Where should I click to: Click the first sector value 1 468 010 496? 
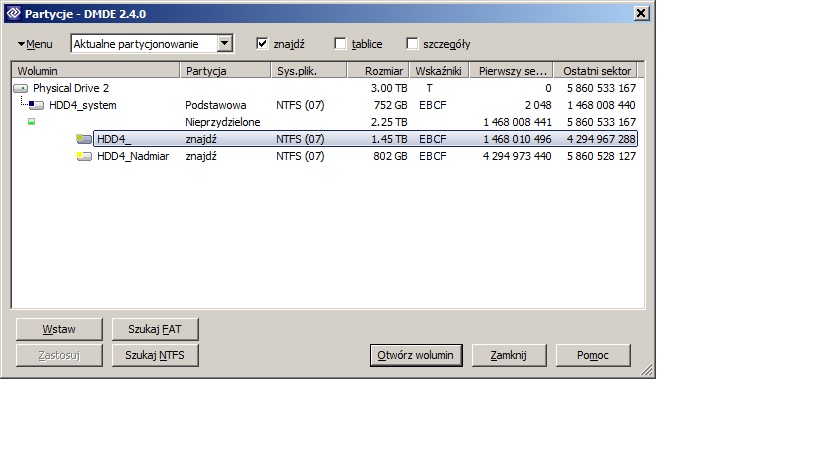(518, 139)
